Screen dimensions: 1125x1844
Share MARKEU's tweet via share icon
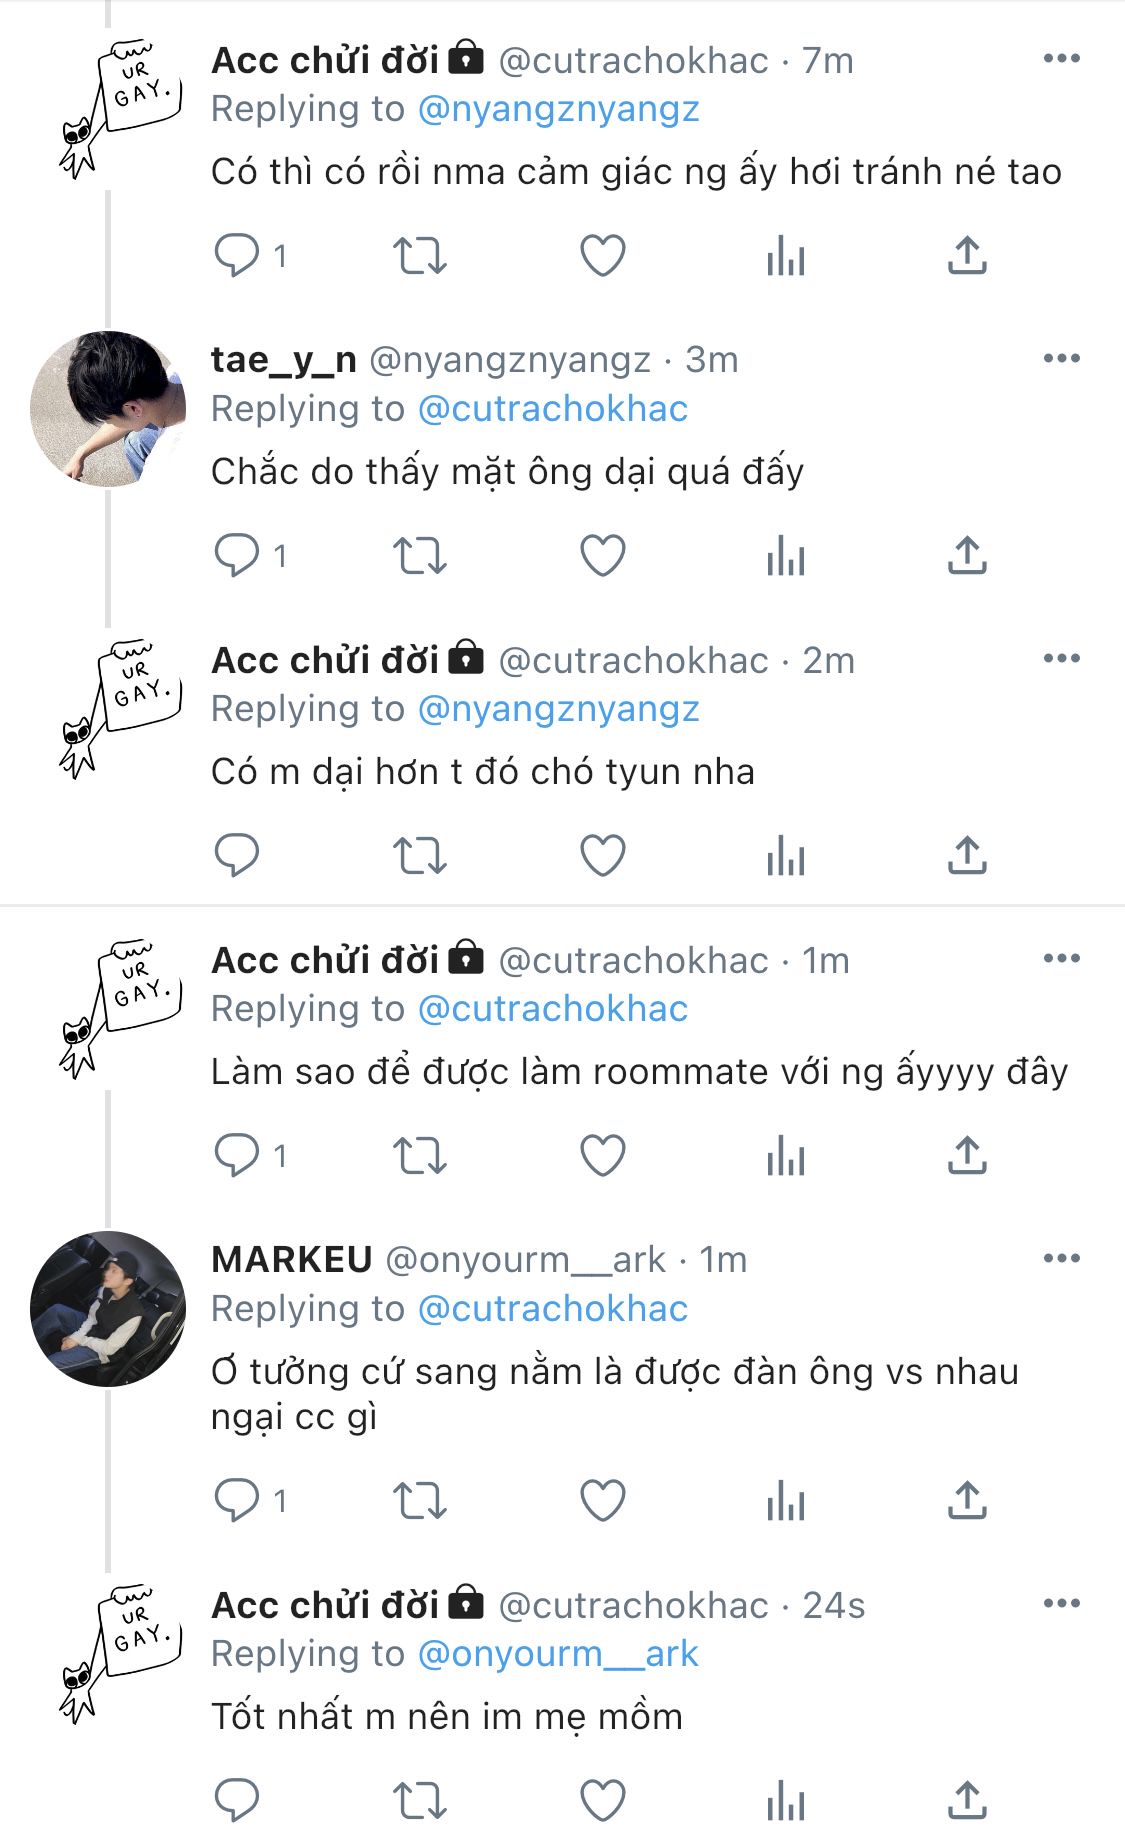point(967,1500)
